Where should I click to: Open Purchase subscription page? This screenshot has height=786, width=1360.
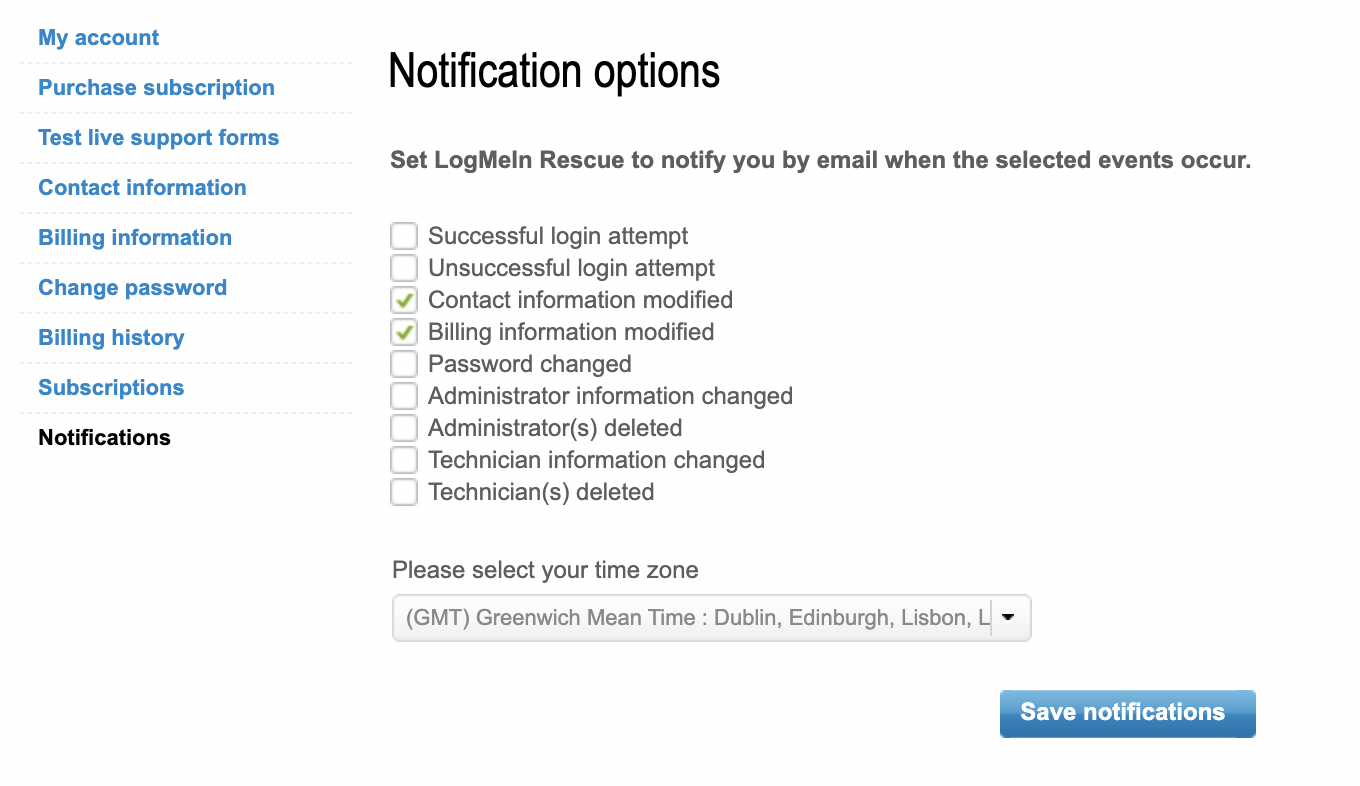coord(155,87)
